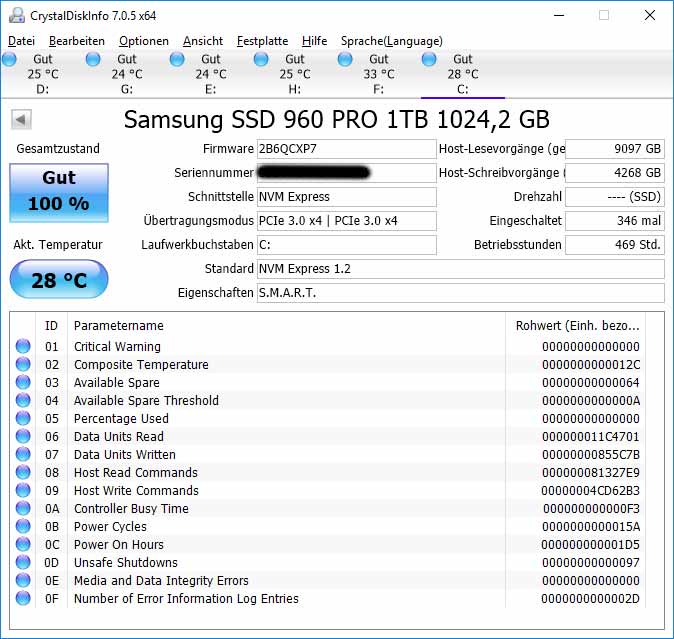
Task: Click status orb for Data Units Written
Action: (x=23, y=455)
